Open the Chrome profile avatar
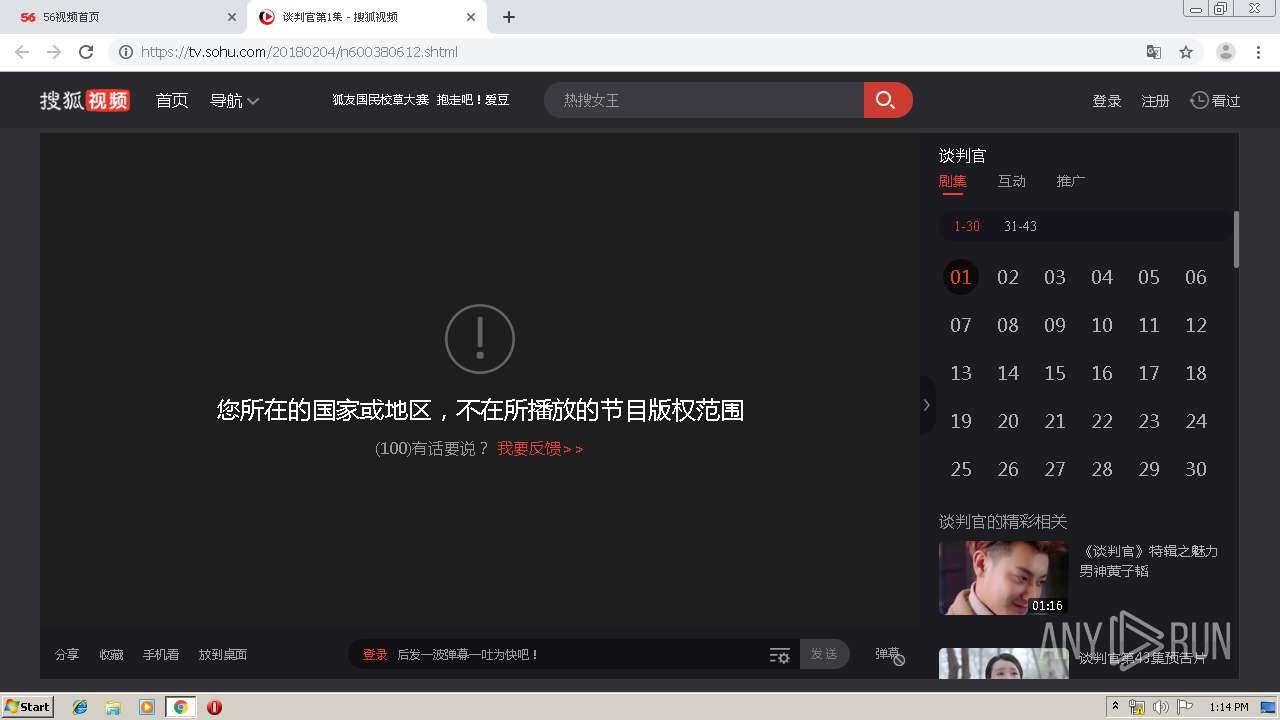Image resolution: width=1280 pixels, height=720 pixels. [x=1226, y=52]
